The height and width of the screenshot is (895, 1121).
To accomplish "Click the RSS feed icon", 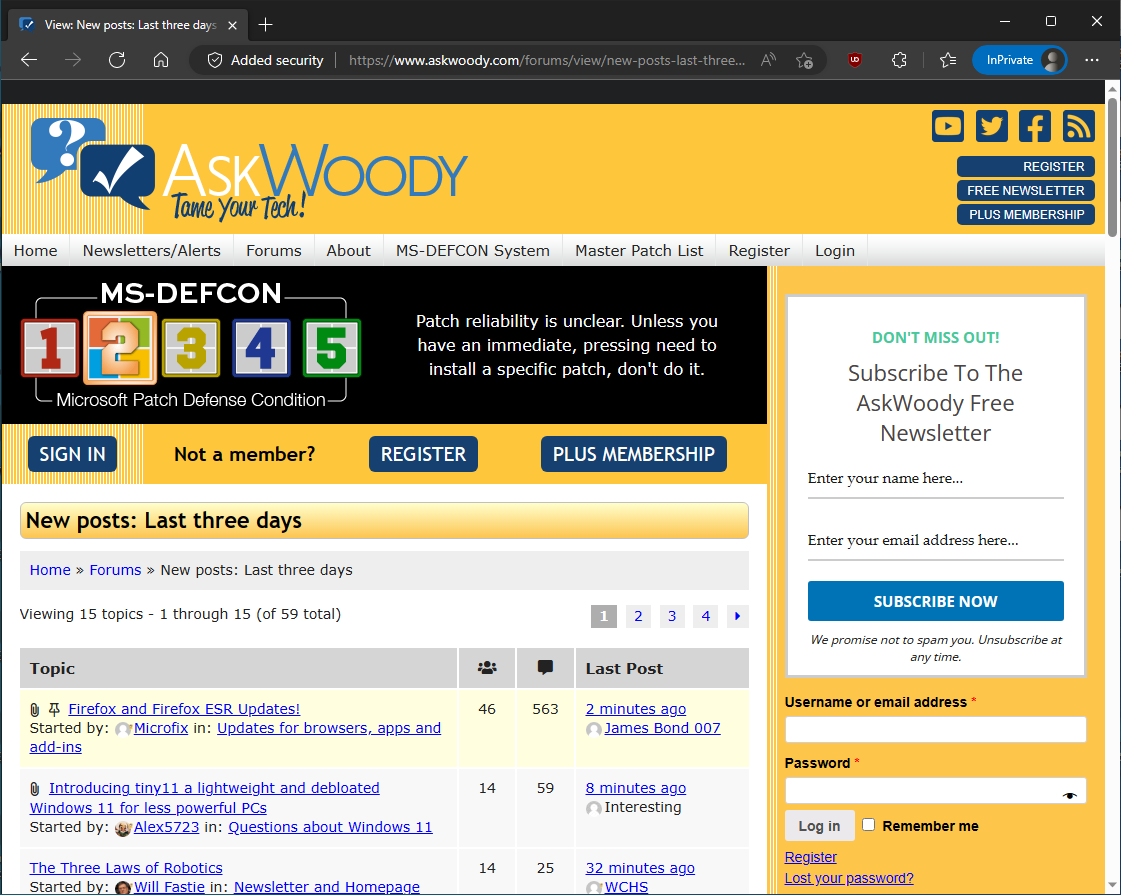I will point(1078,126).
